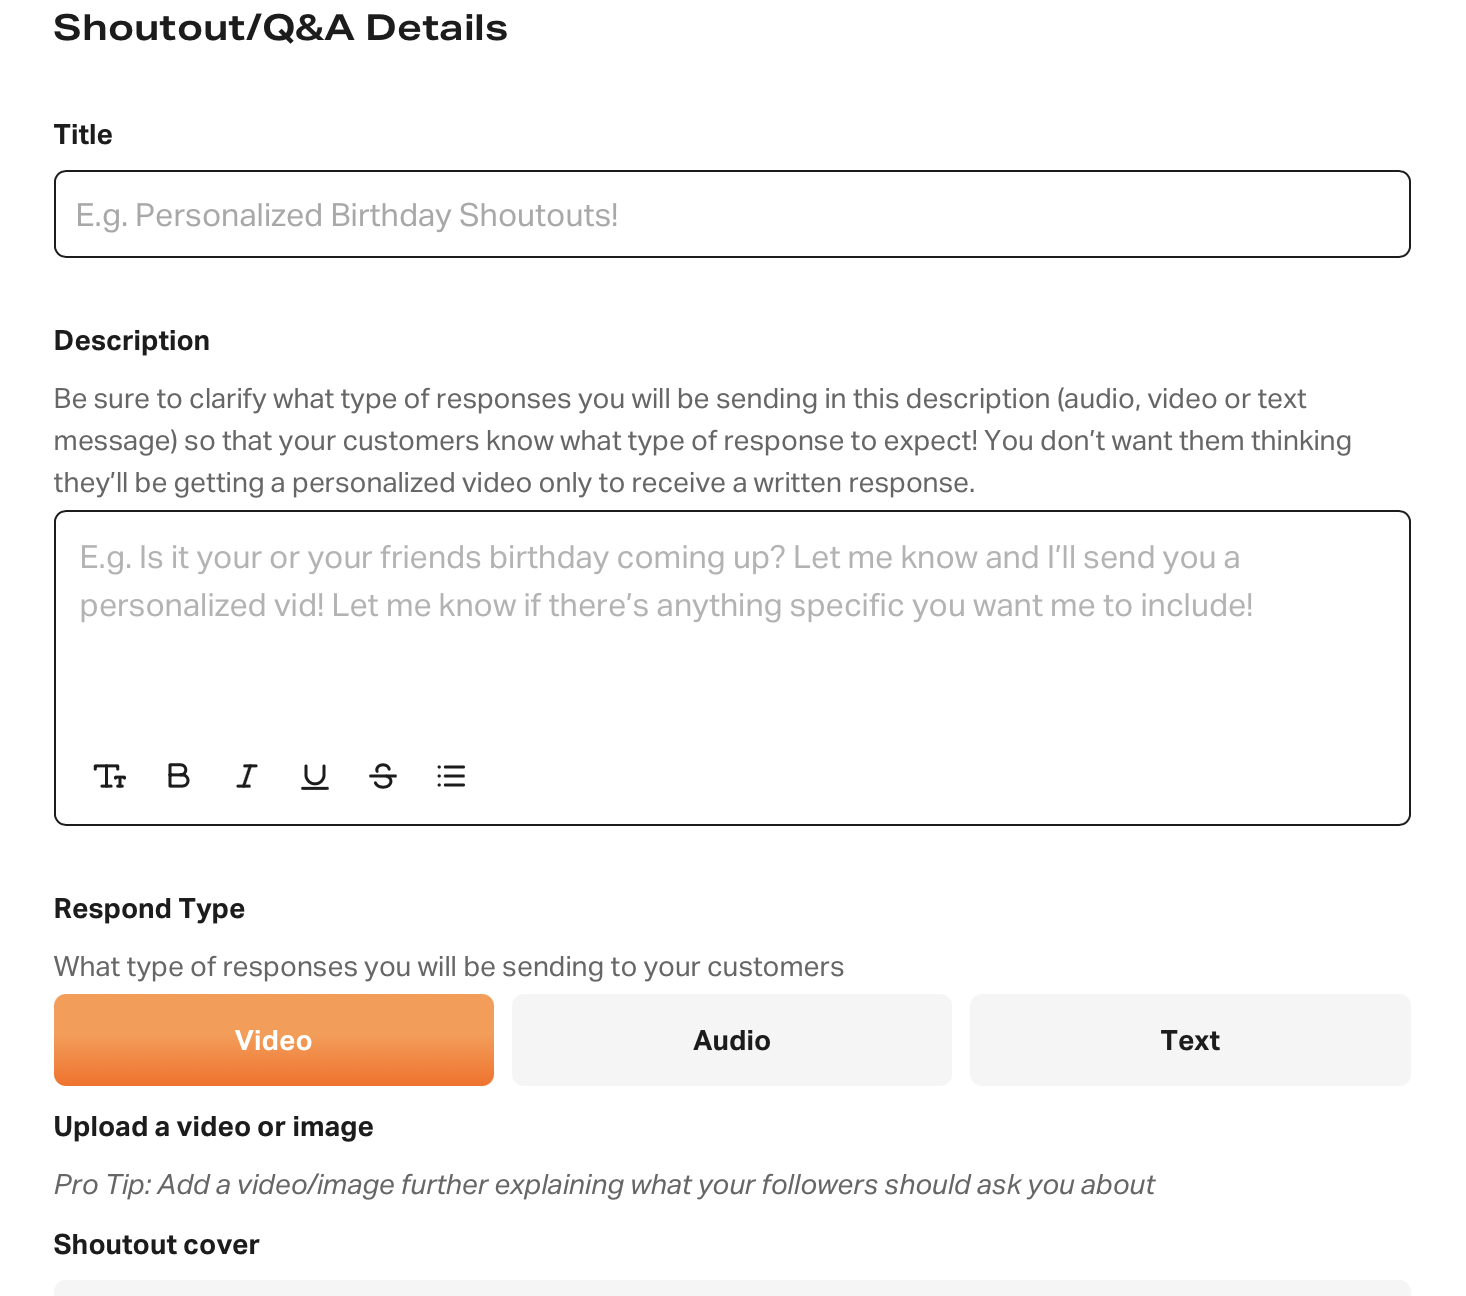Choose Audio as the respond type
Viewport: 1466px width, 1296px height.
732,1040
